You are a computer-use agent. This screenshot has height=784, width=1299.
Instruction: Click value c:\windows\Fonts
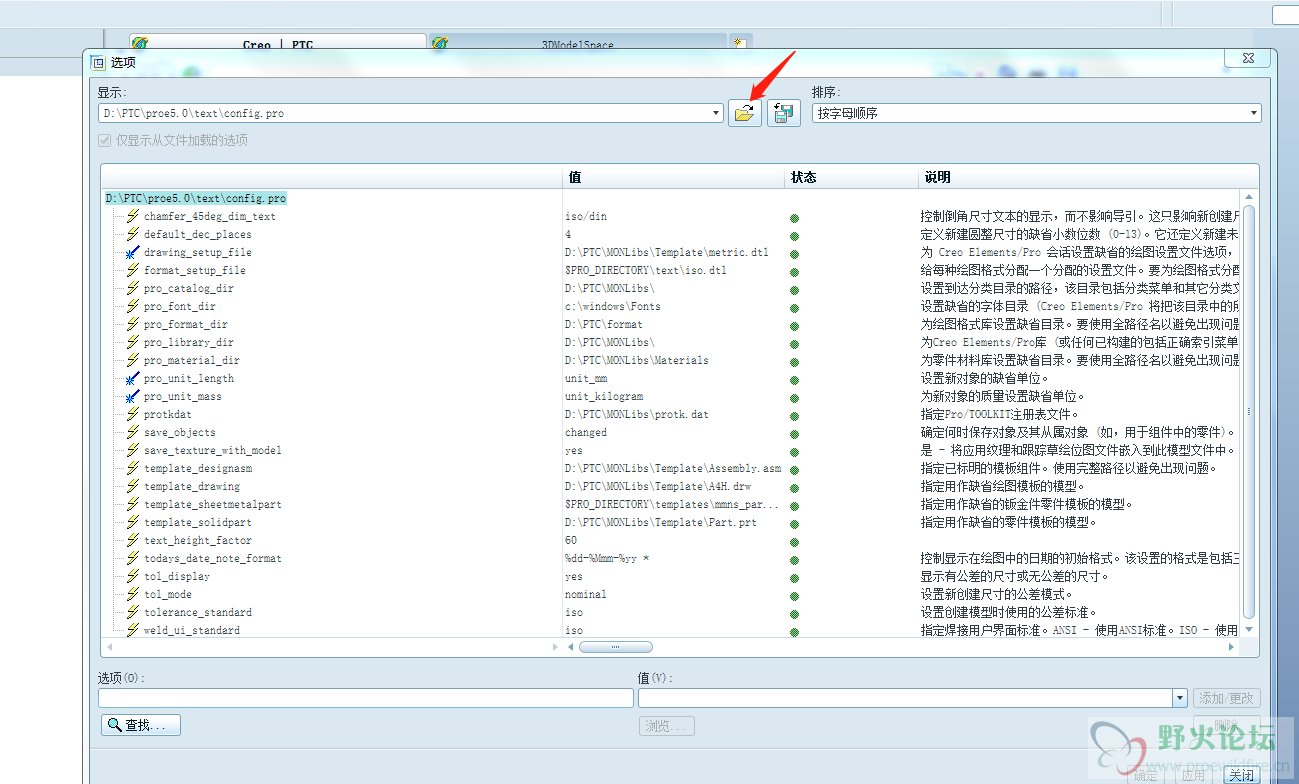(x=613, y=306)
